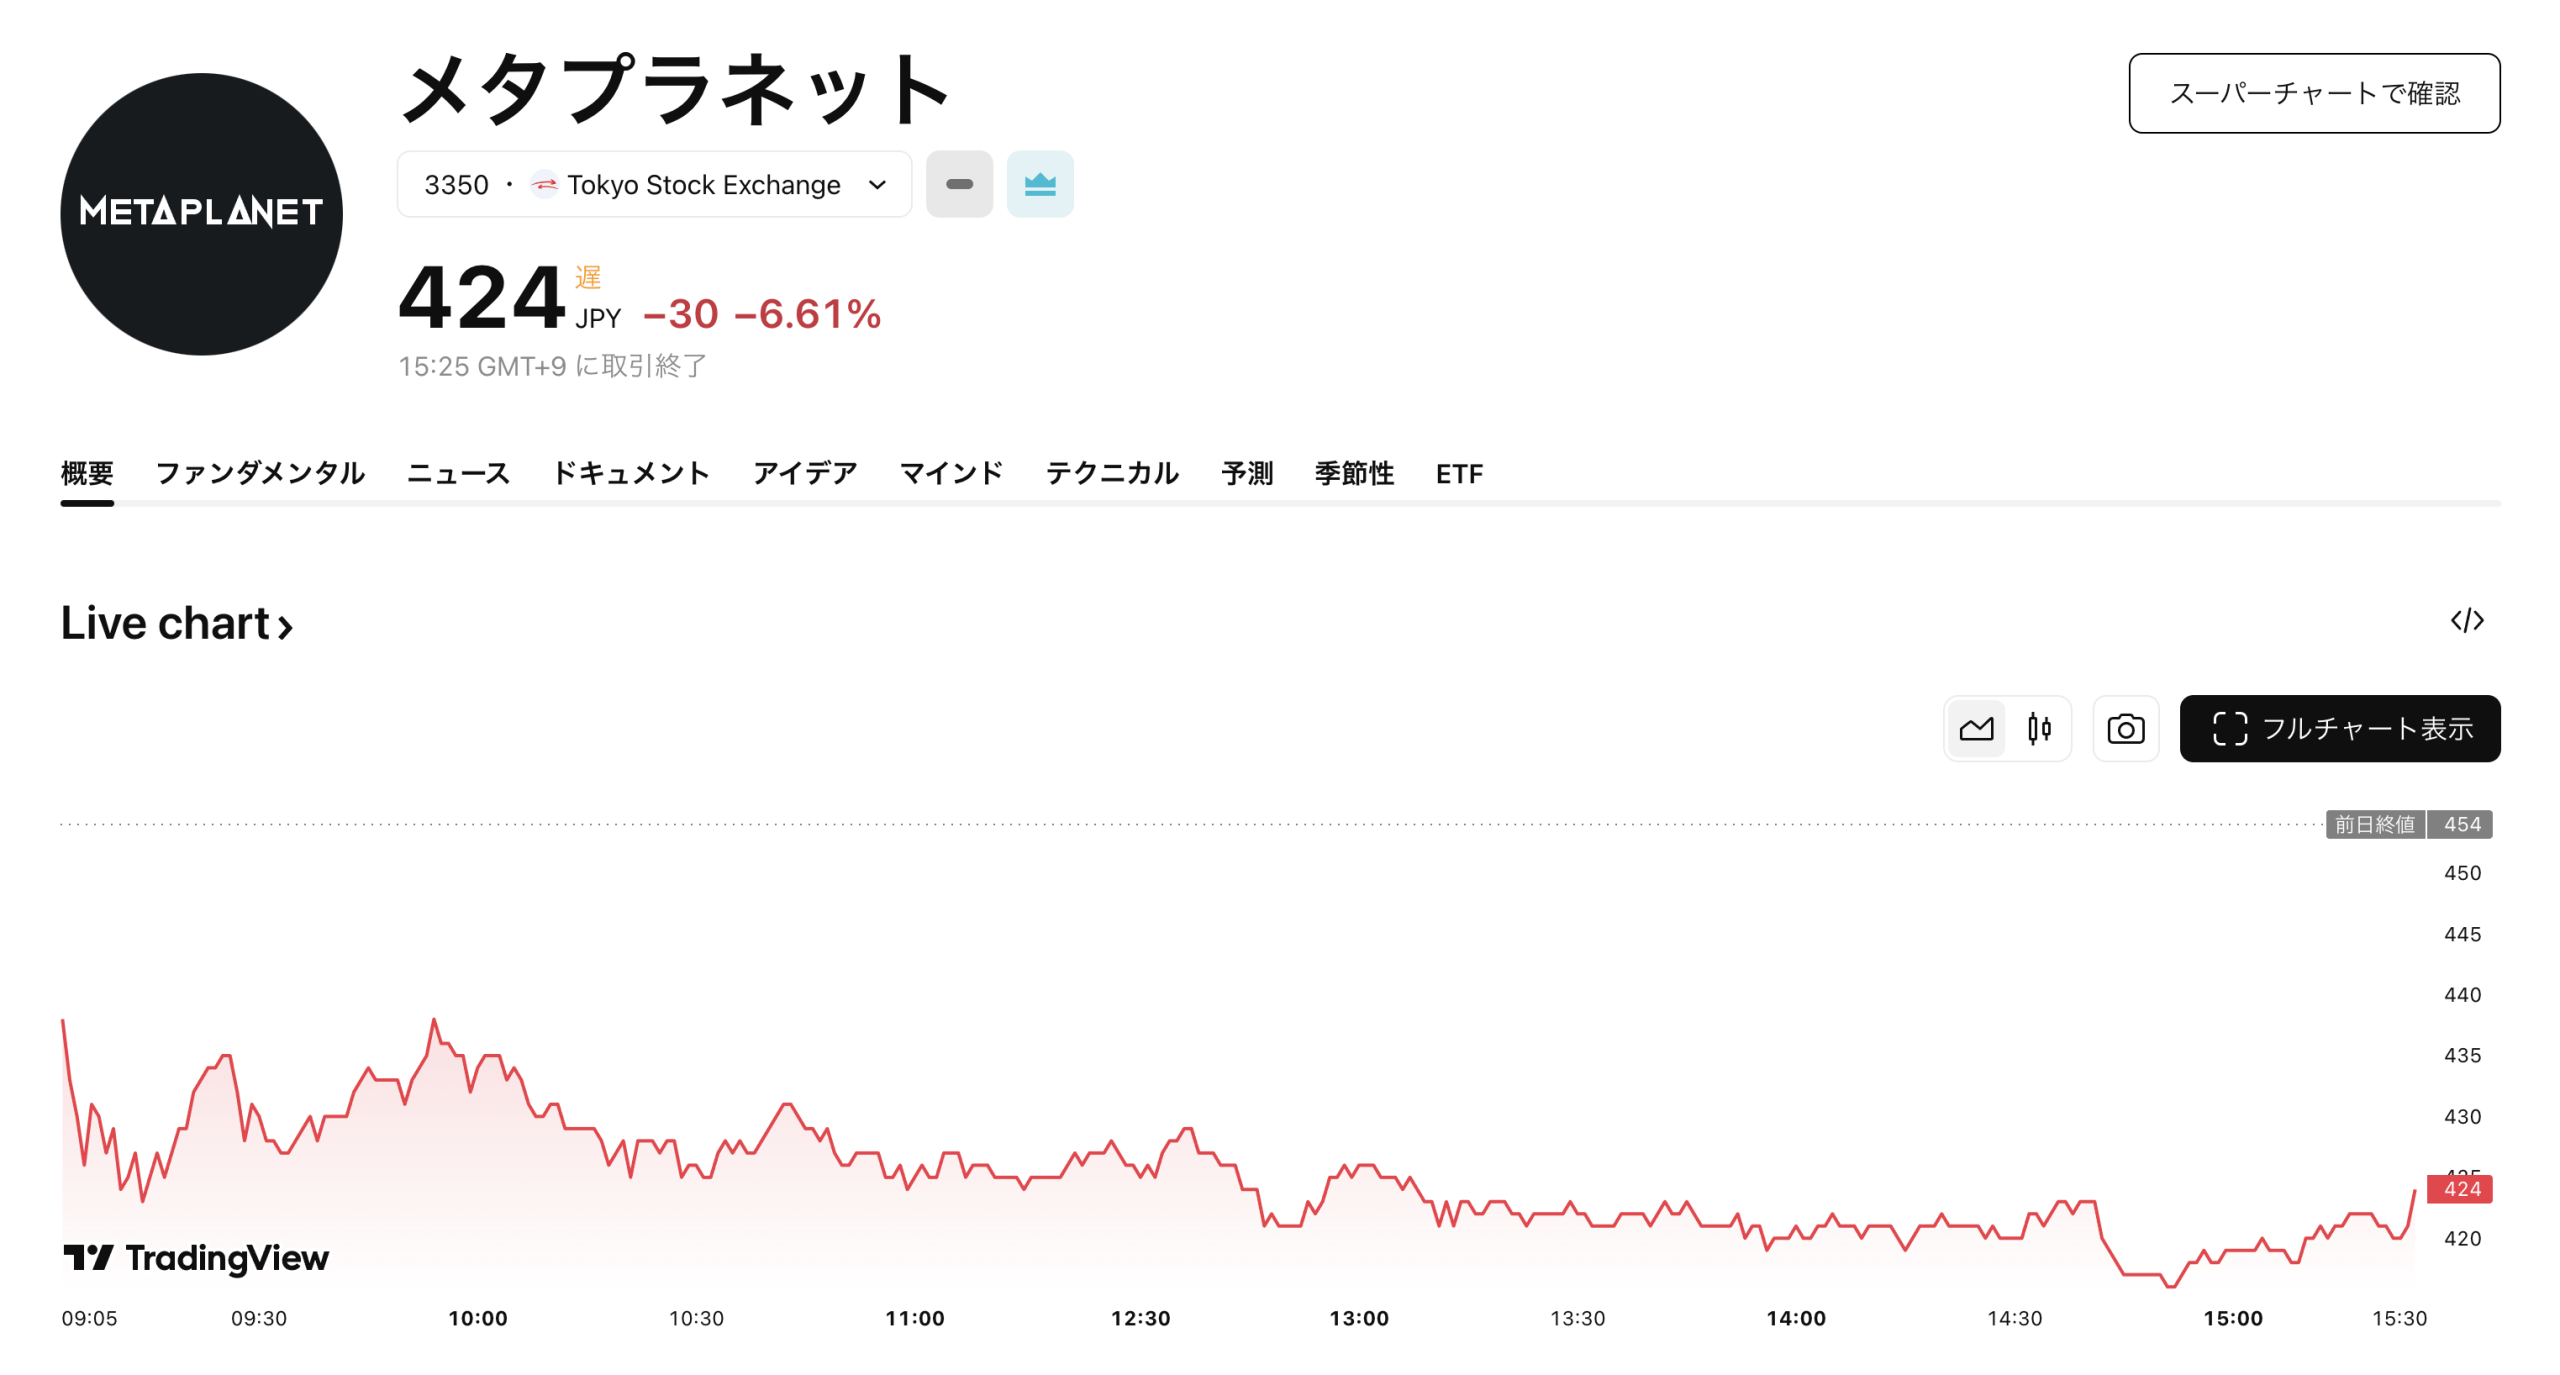The image size is (2560, 1375).
Task: Click the TradingView logo on chart
Action: 196,1257
